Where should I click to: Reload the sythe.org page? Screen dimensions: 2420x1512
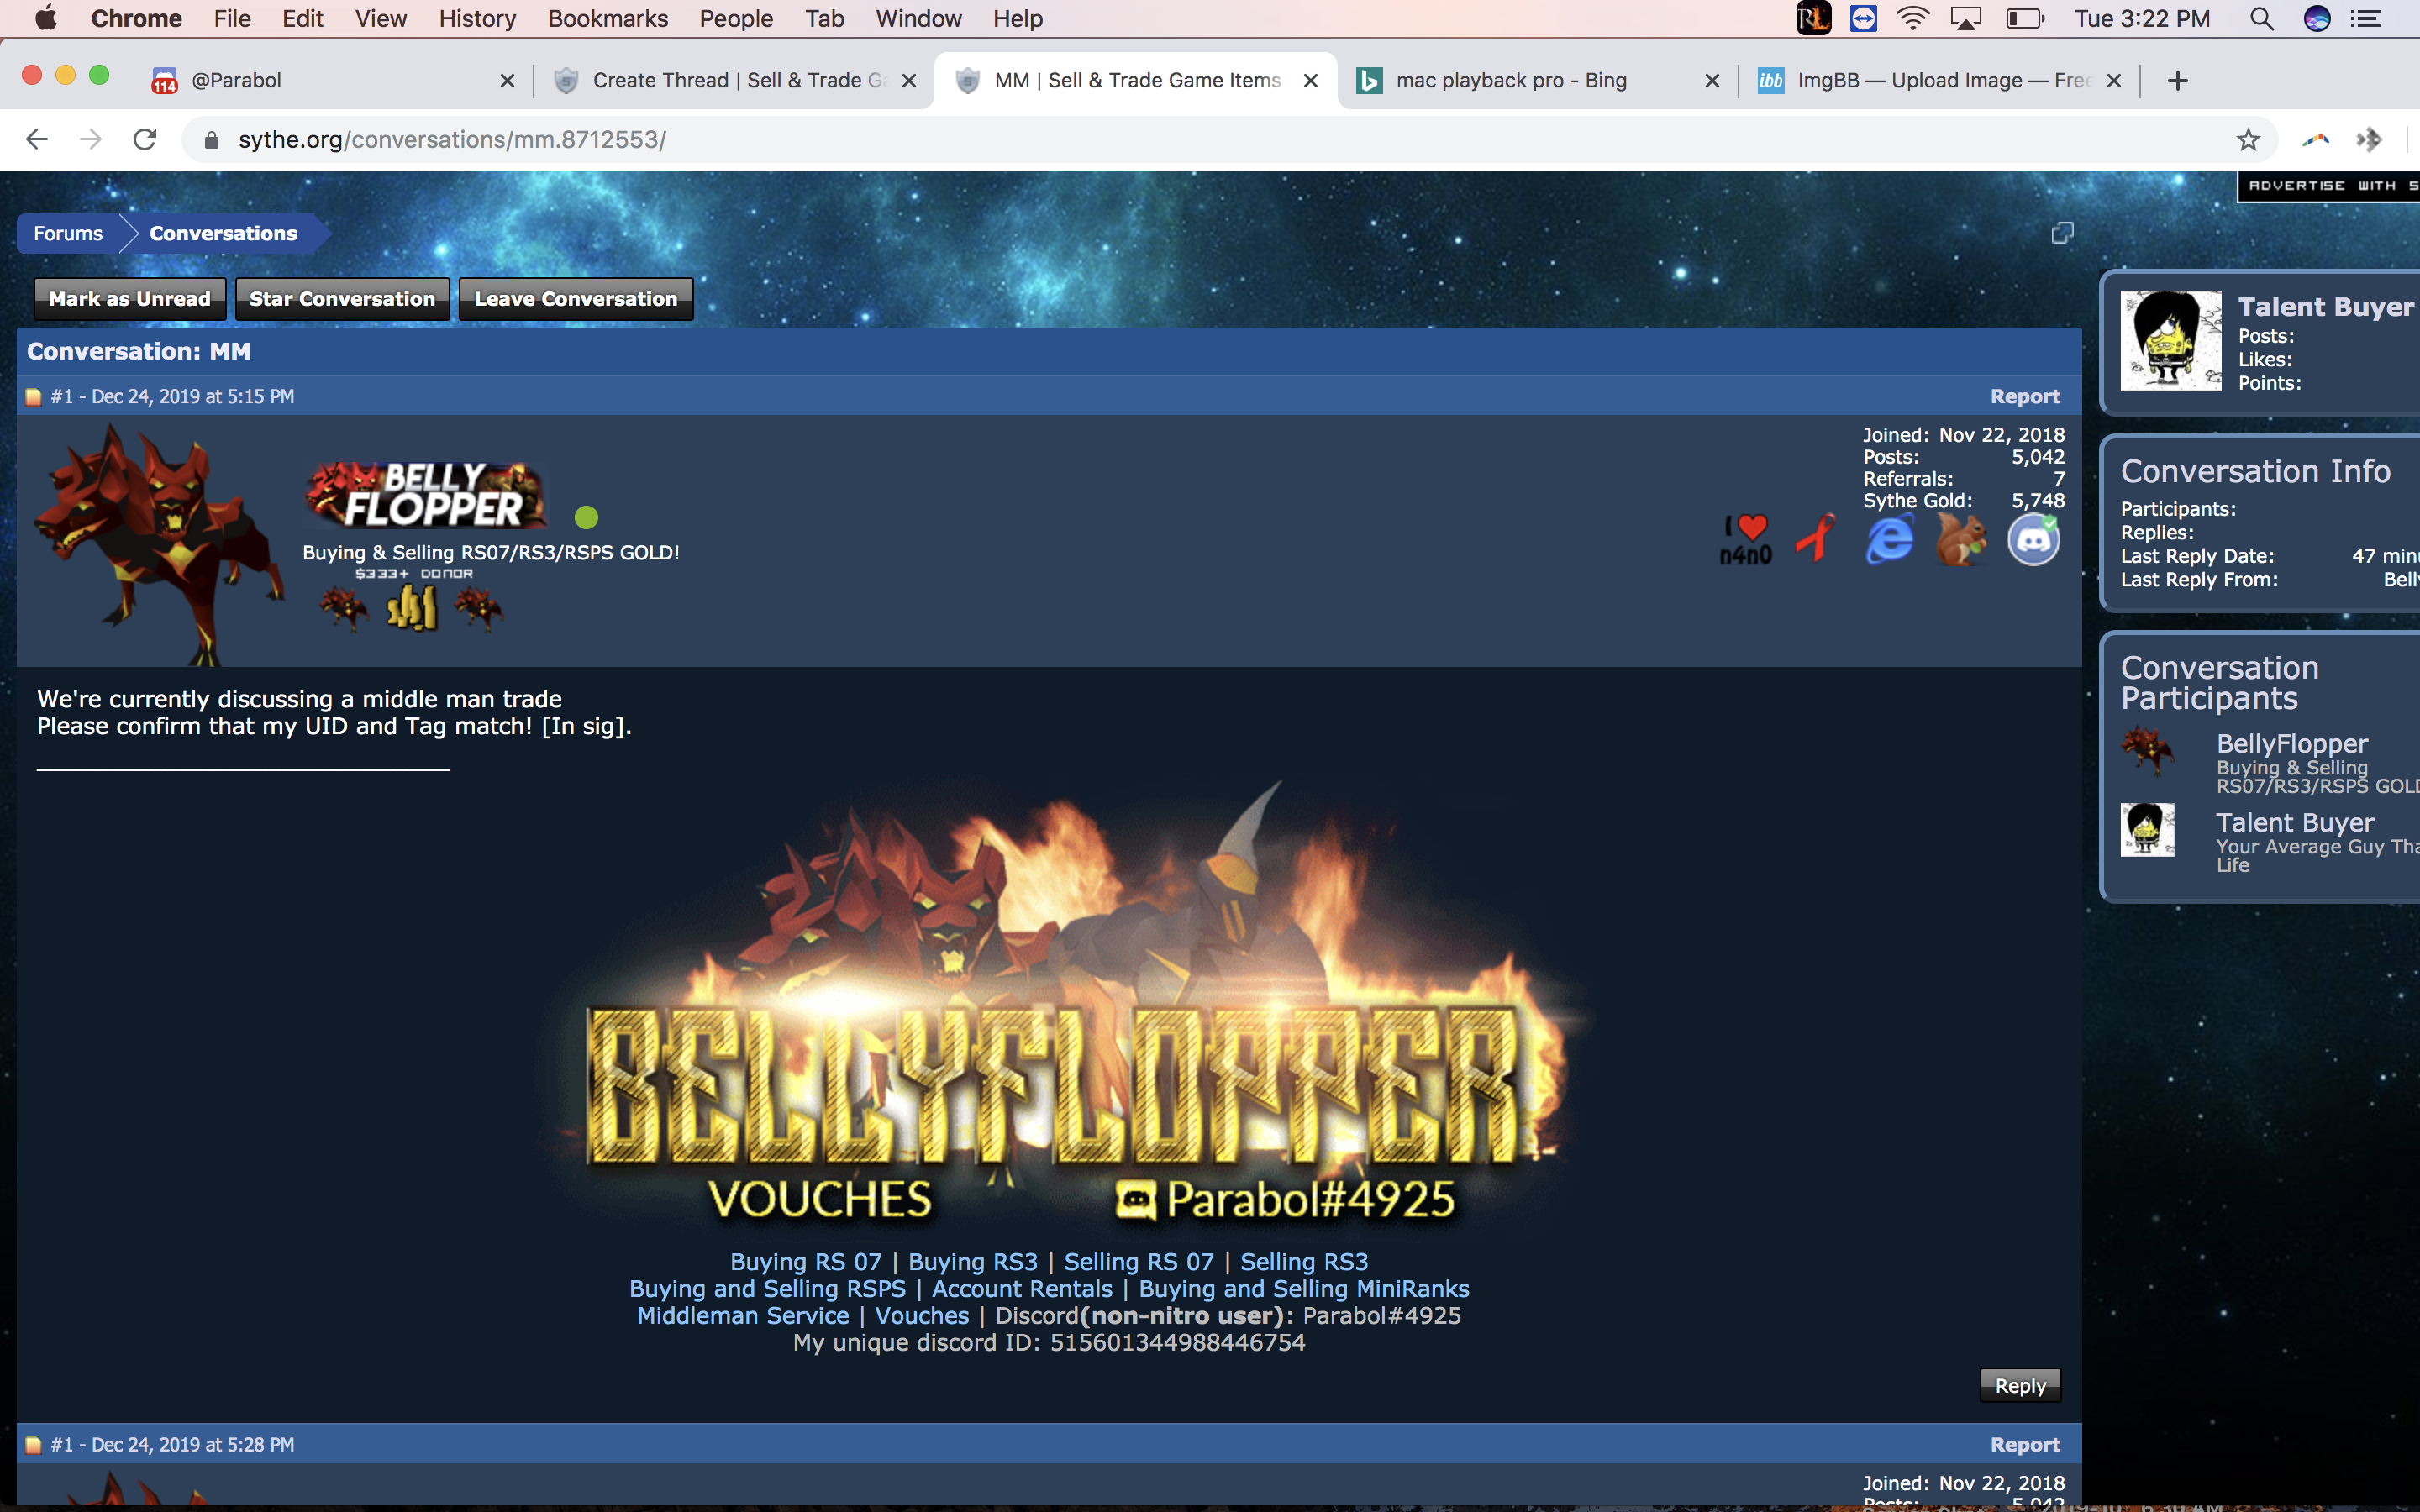(145, 139)
